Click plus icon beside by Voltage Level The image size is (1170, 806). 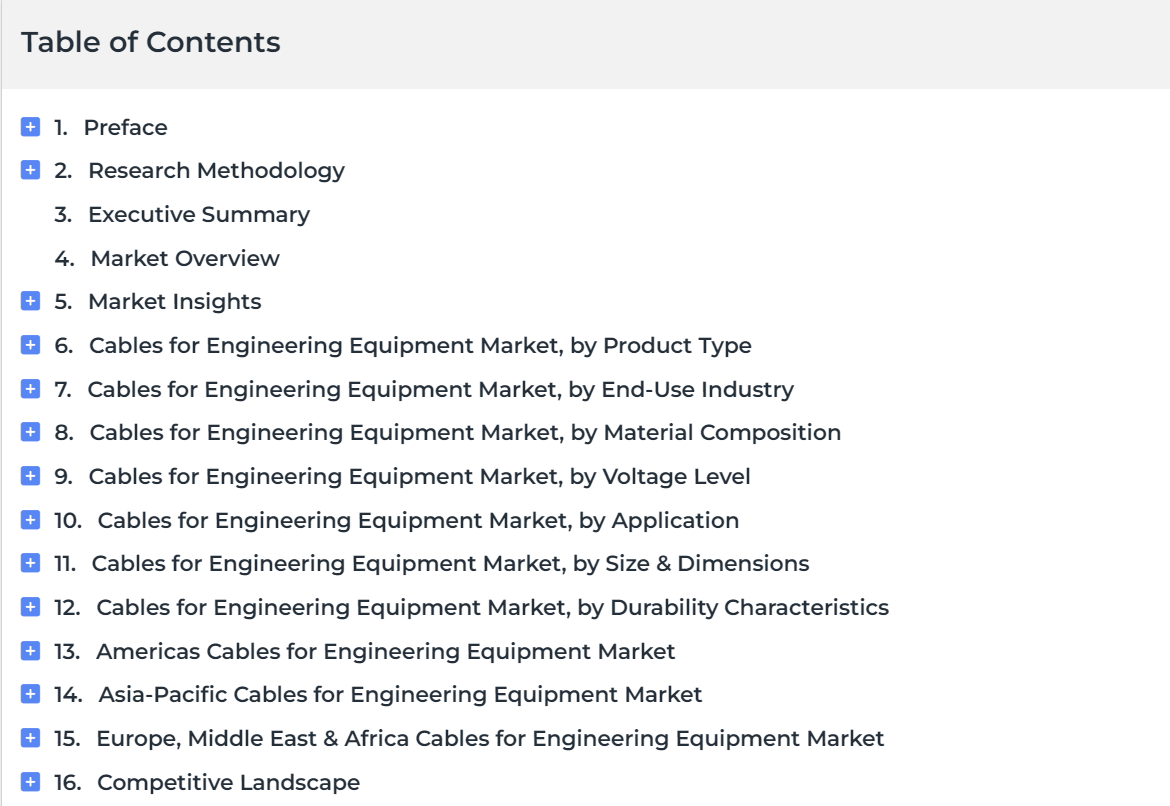31,476
